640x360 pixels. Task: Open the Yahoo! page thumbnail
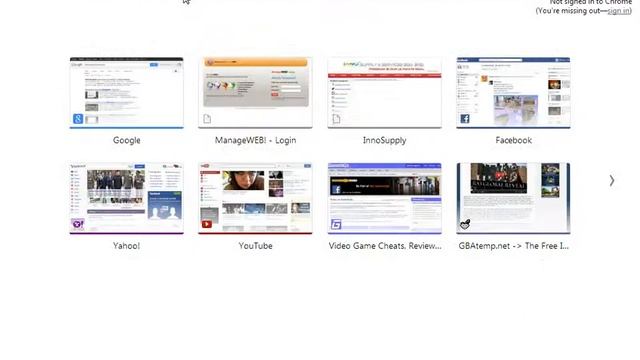tap(127, 198)
